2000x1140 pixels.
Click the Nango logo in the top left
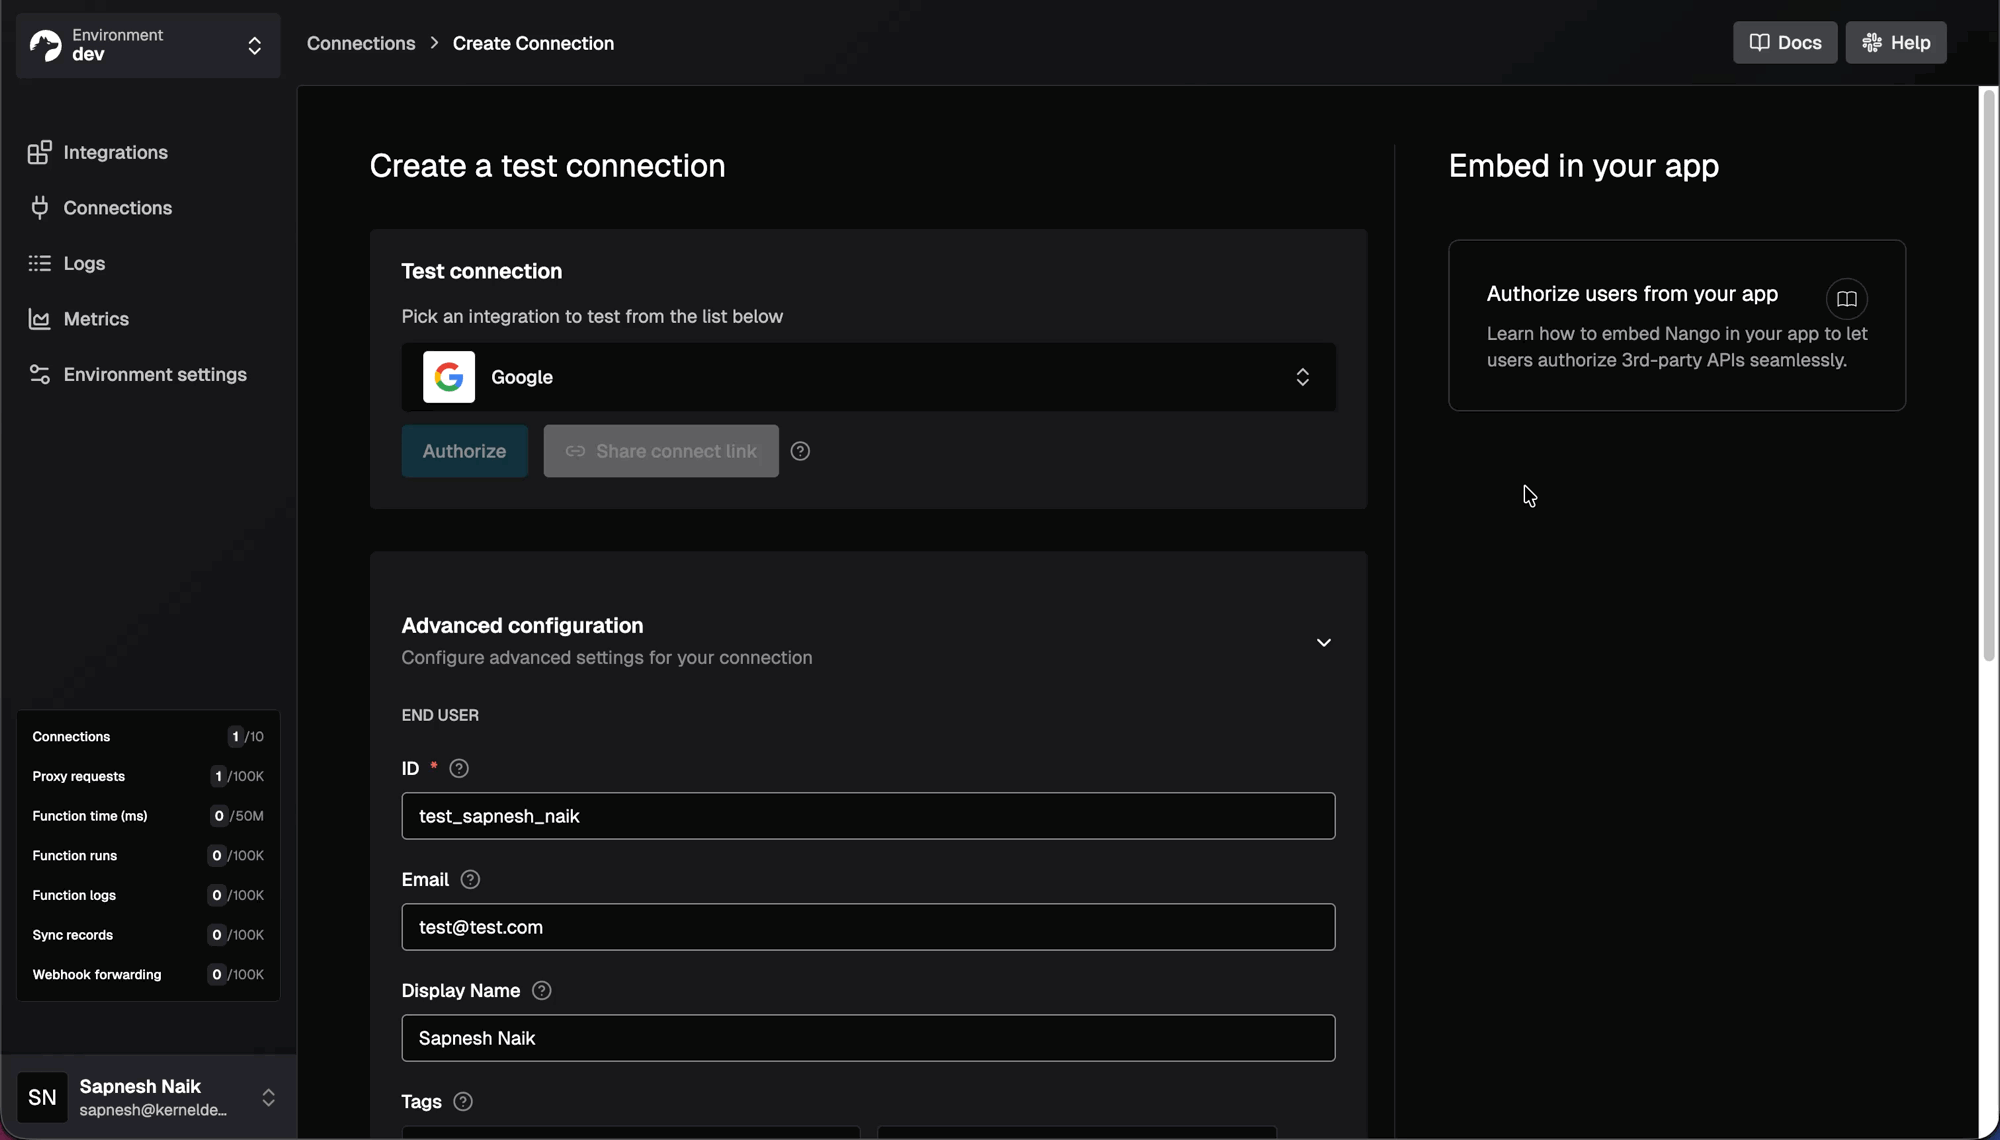click(46, 45)
